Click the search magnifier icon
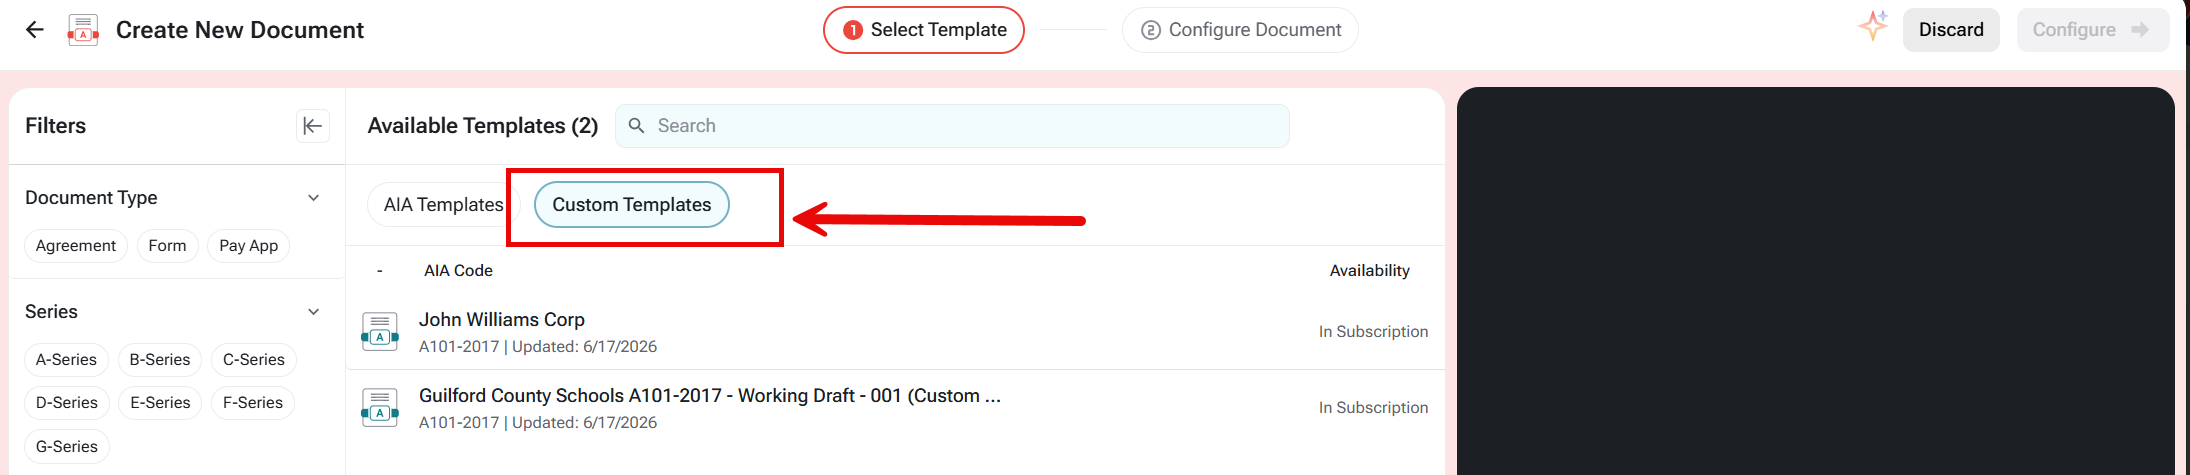The width and height of the screenshot is (2190, 475). coord(636,126)
